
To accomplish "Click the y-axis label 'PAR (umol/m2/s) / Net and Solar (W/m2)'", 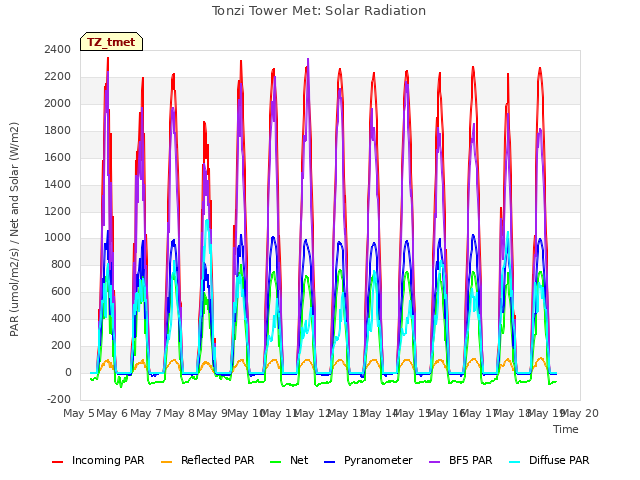I will click(14, 229).
